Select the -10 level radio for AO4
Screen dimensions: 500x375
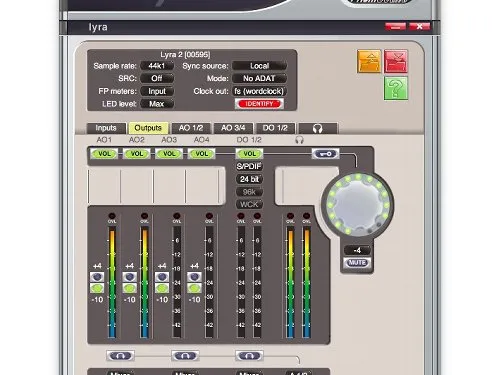click(194, 288)
